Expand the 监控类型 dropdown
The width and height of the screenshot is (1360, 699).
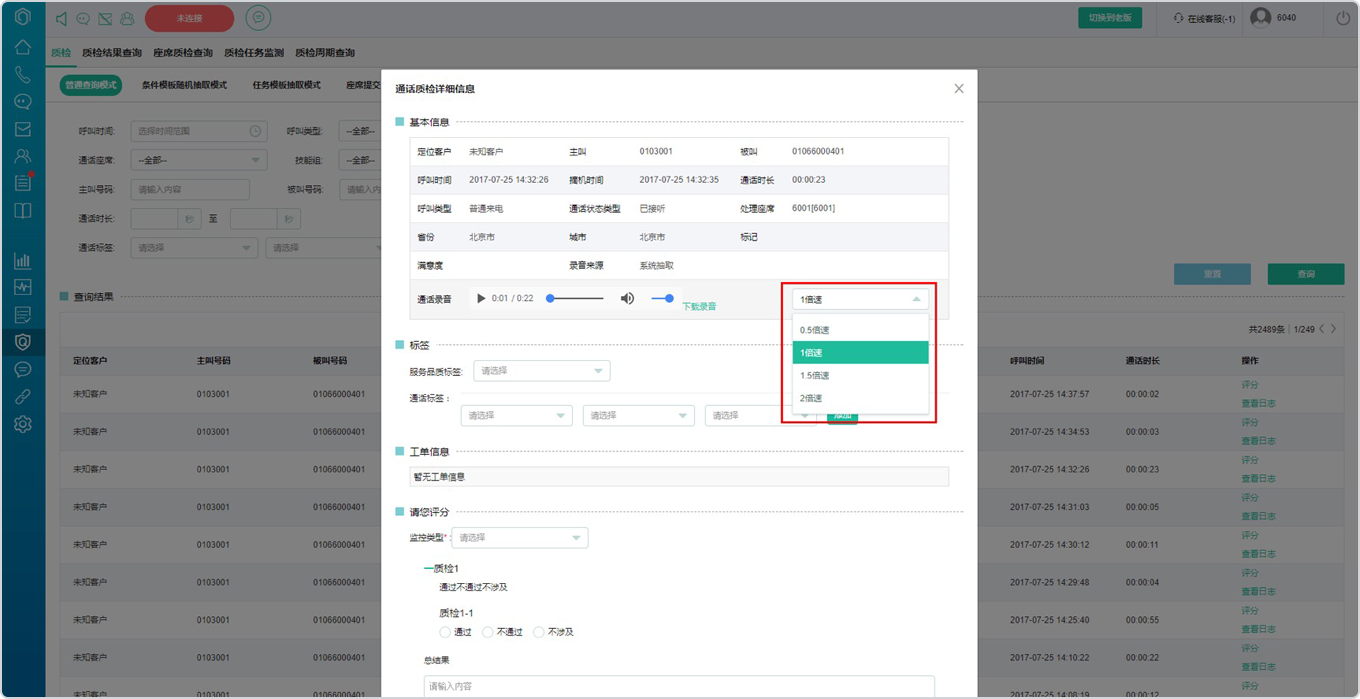[x=520, y=538]
